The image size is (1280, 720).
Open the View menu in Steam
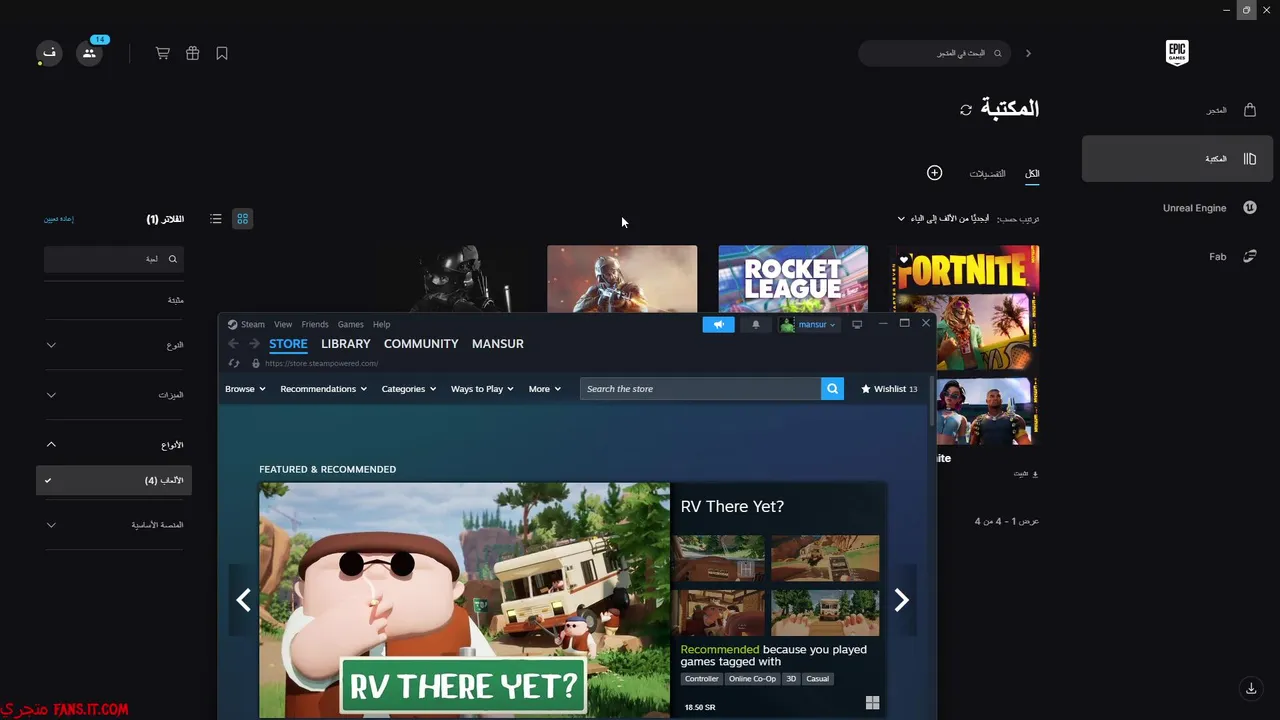[x=283, y=324]
